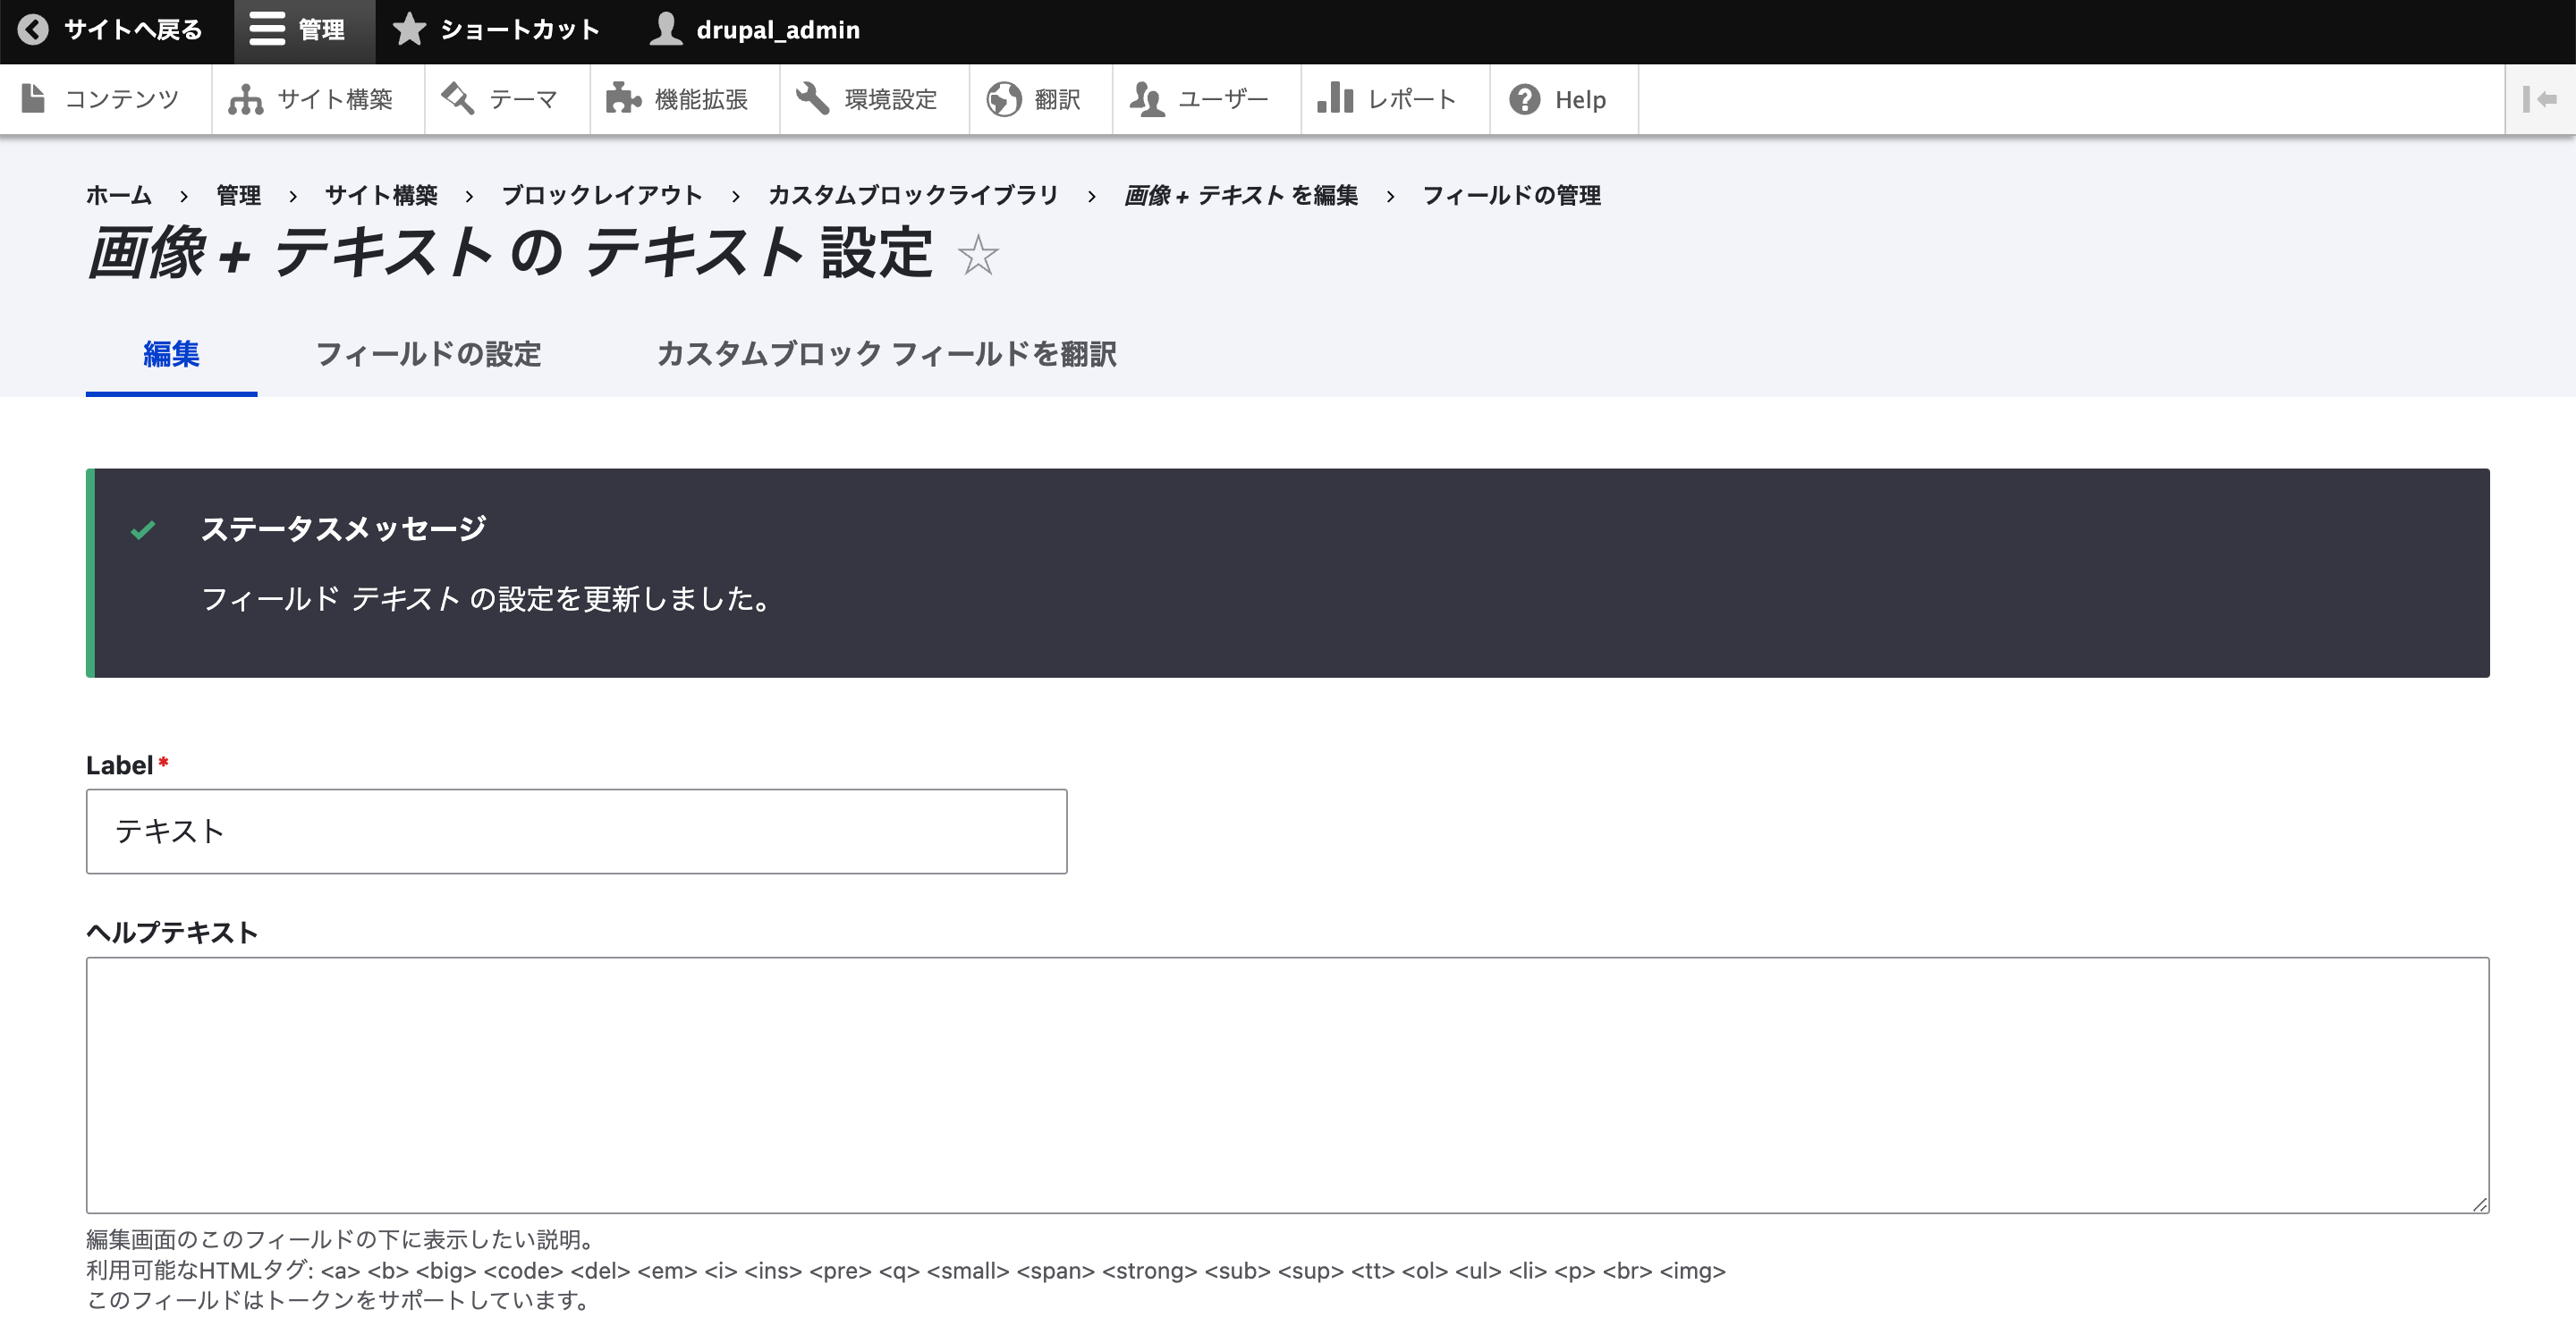Click the ユーザー people icon

pyautogui.click(x=1147, y=99)
